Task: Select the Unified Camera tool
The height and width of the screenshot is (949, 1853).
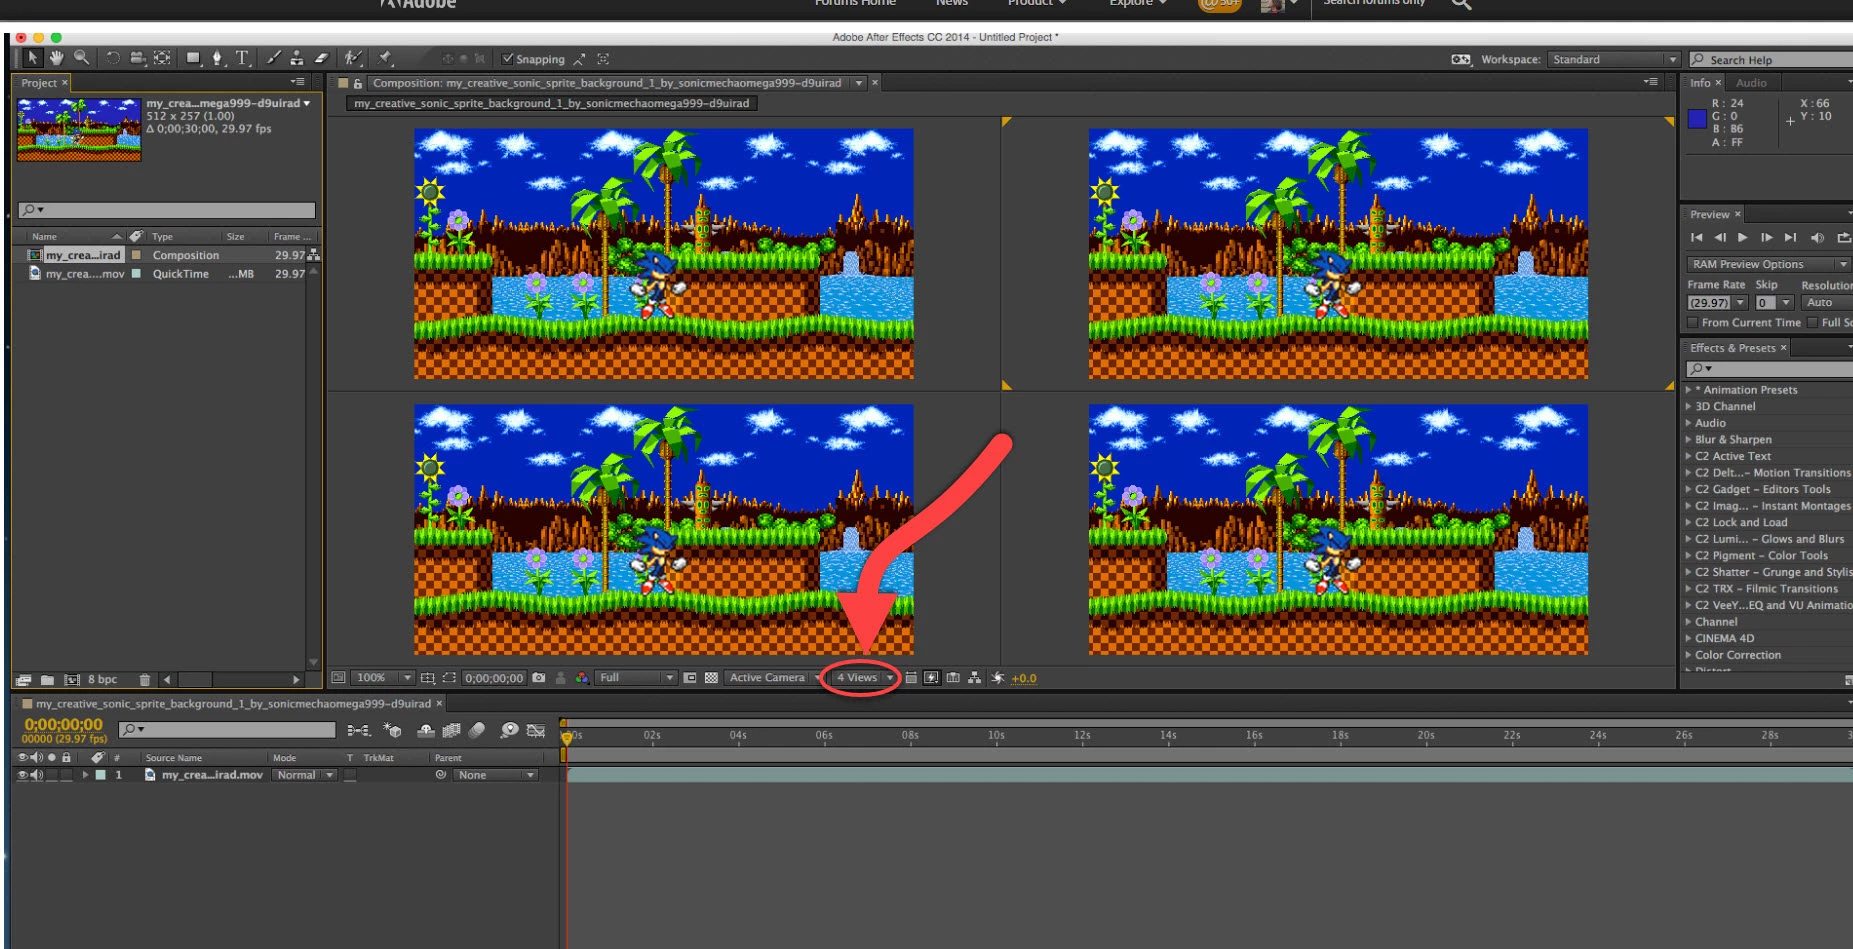Action: point(137,58)
